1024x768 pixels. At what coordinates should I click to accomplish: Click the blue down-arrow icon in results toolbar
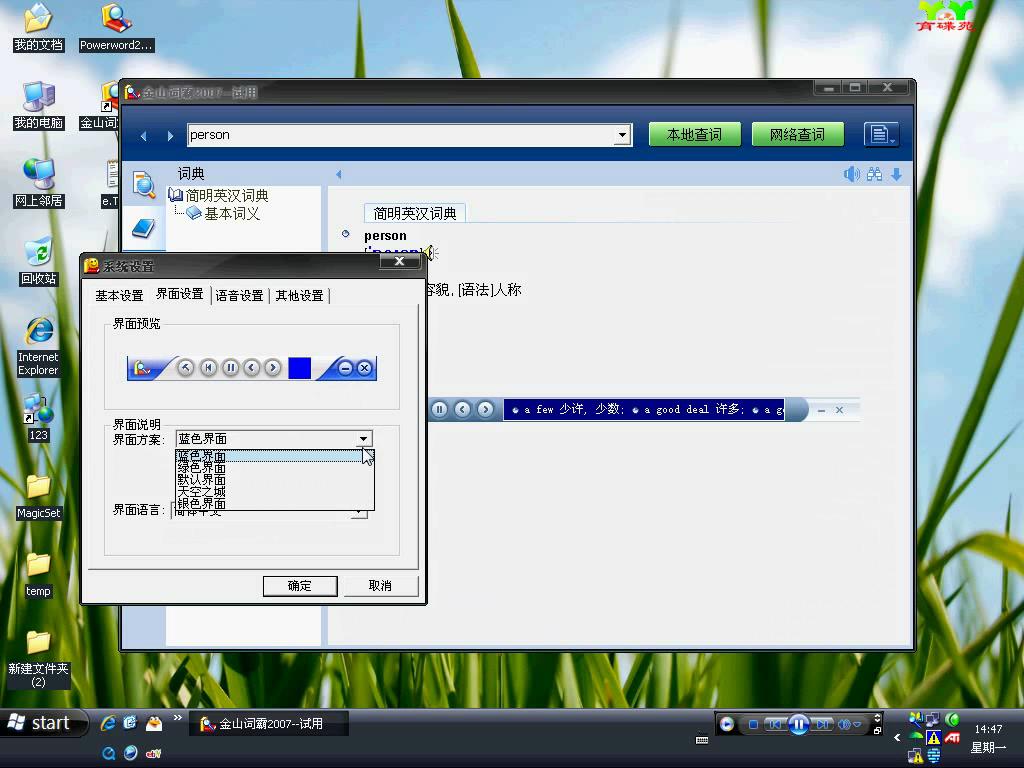click(x=897, y=174)
